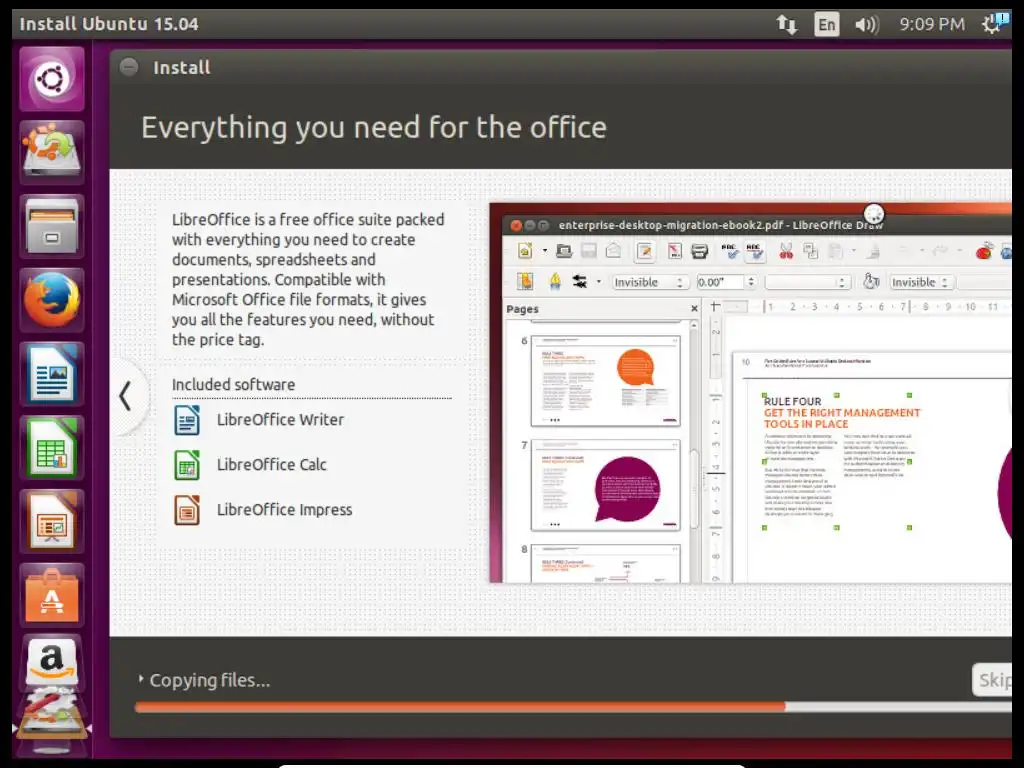1024x768 pixels.
Task: Click the Impress icon under Included software
Action: [187, 510]
